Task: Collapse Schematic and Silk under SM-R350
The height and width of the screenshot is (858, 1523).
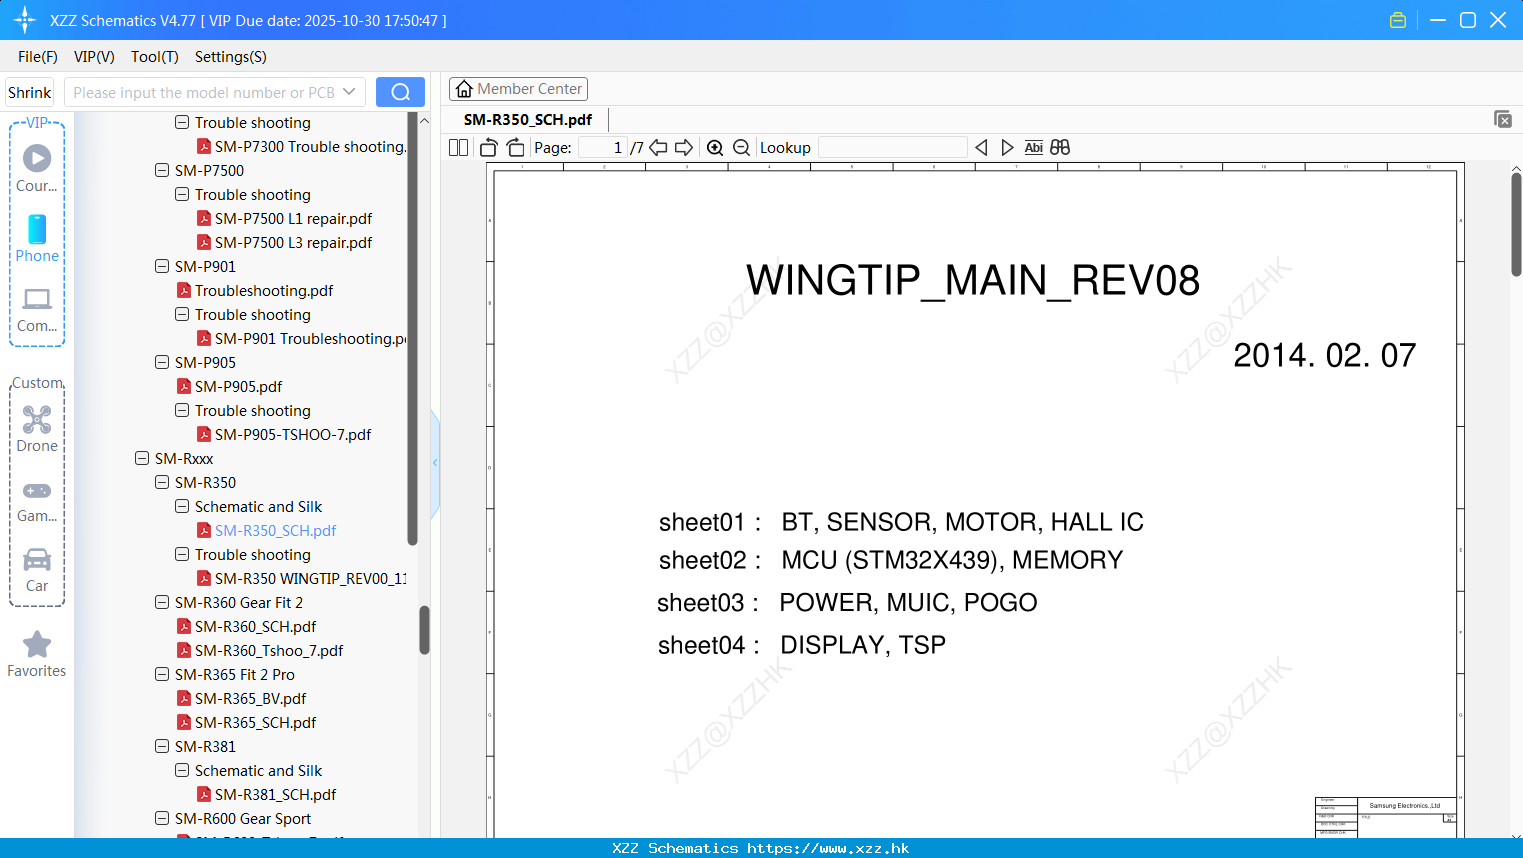Action: pos(182,507)
